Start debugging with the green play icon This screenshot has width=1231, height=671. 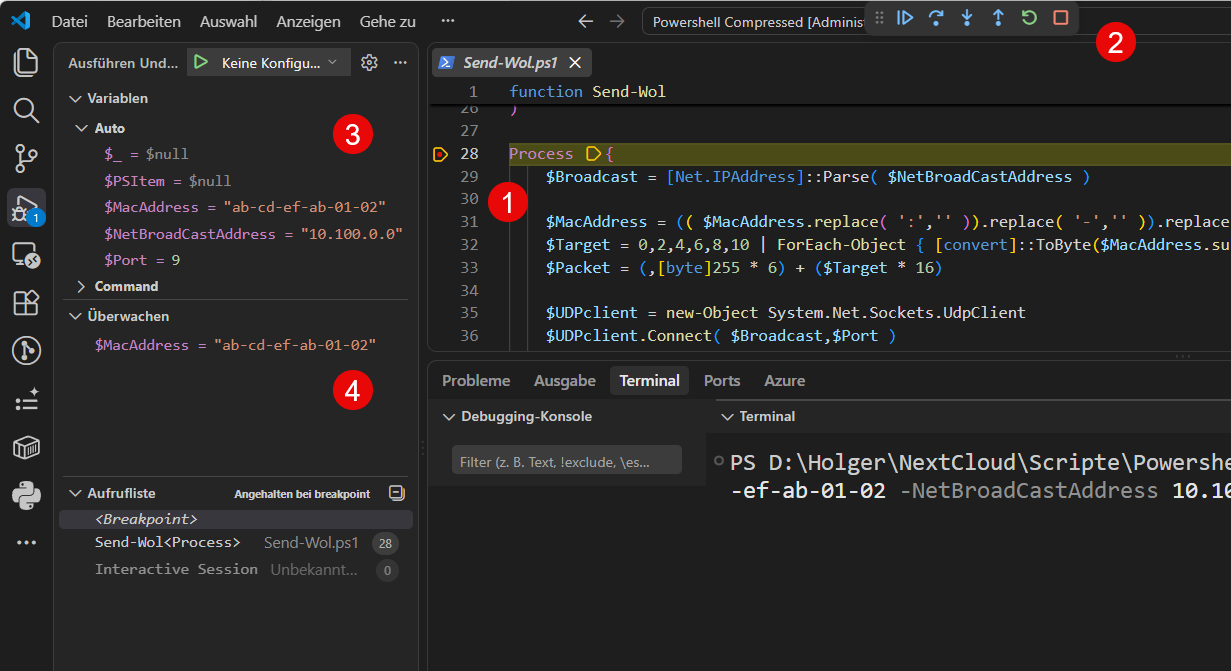(201, 63)
